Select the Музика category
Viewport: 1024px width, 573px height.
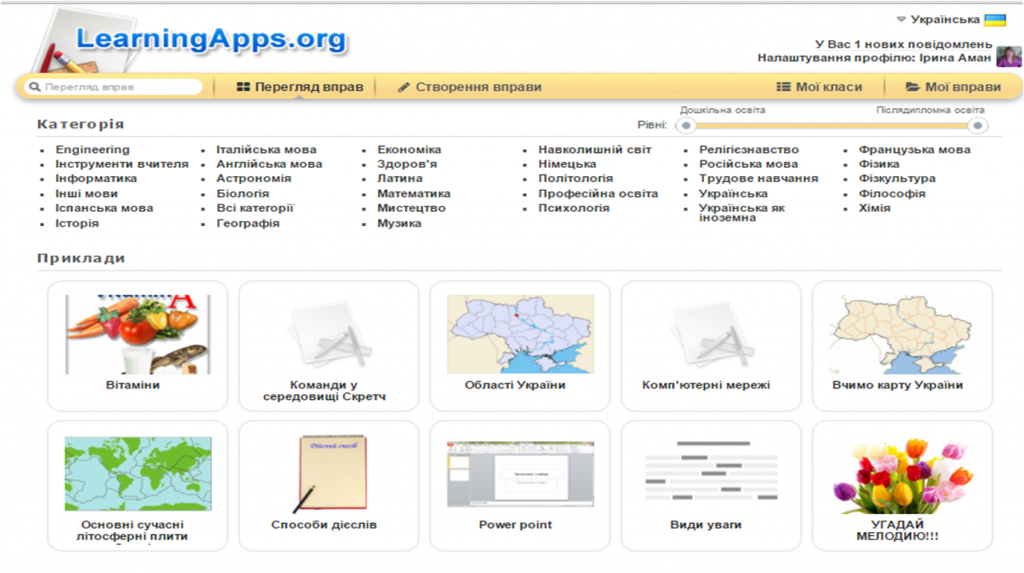(x=399, y=223)
